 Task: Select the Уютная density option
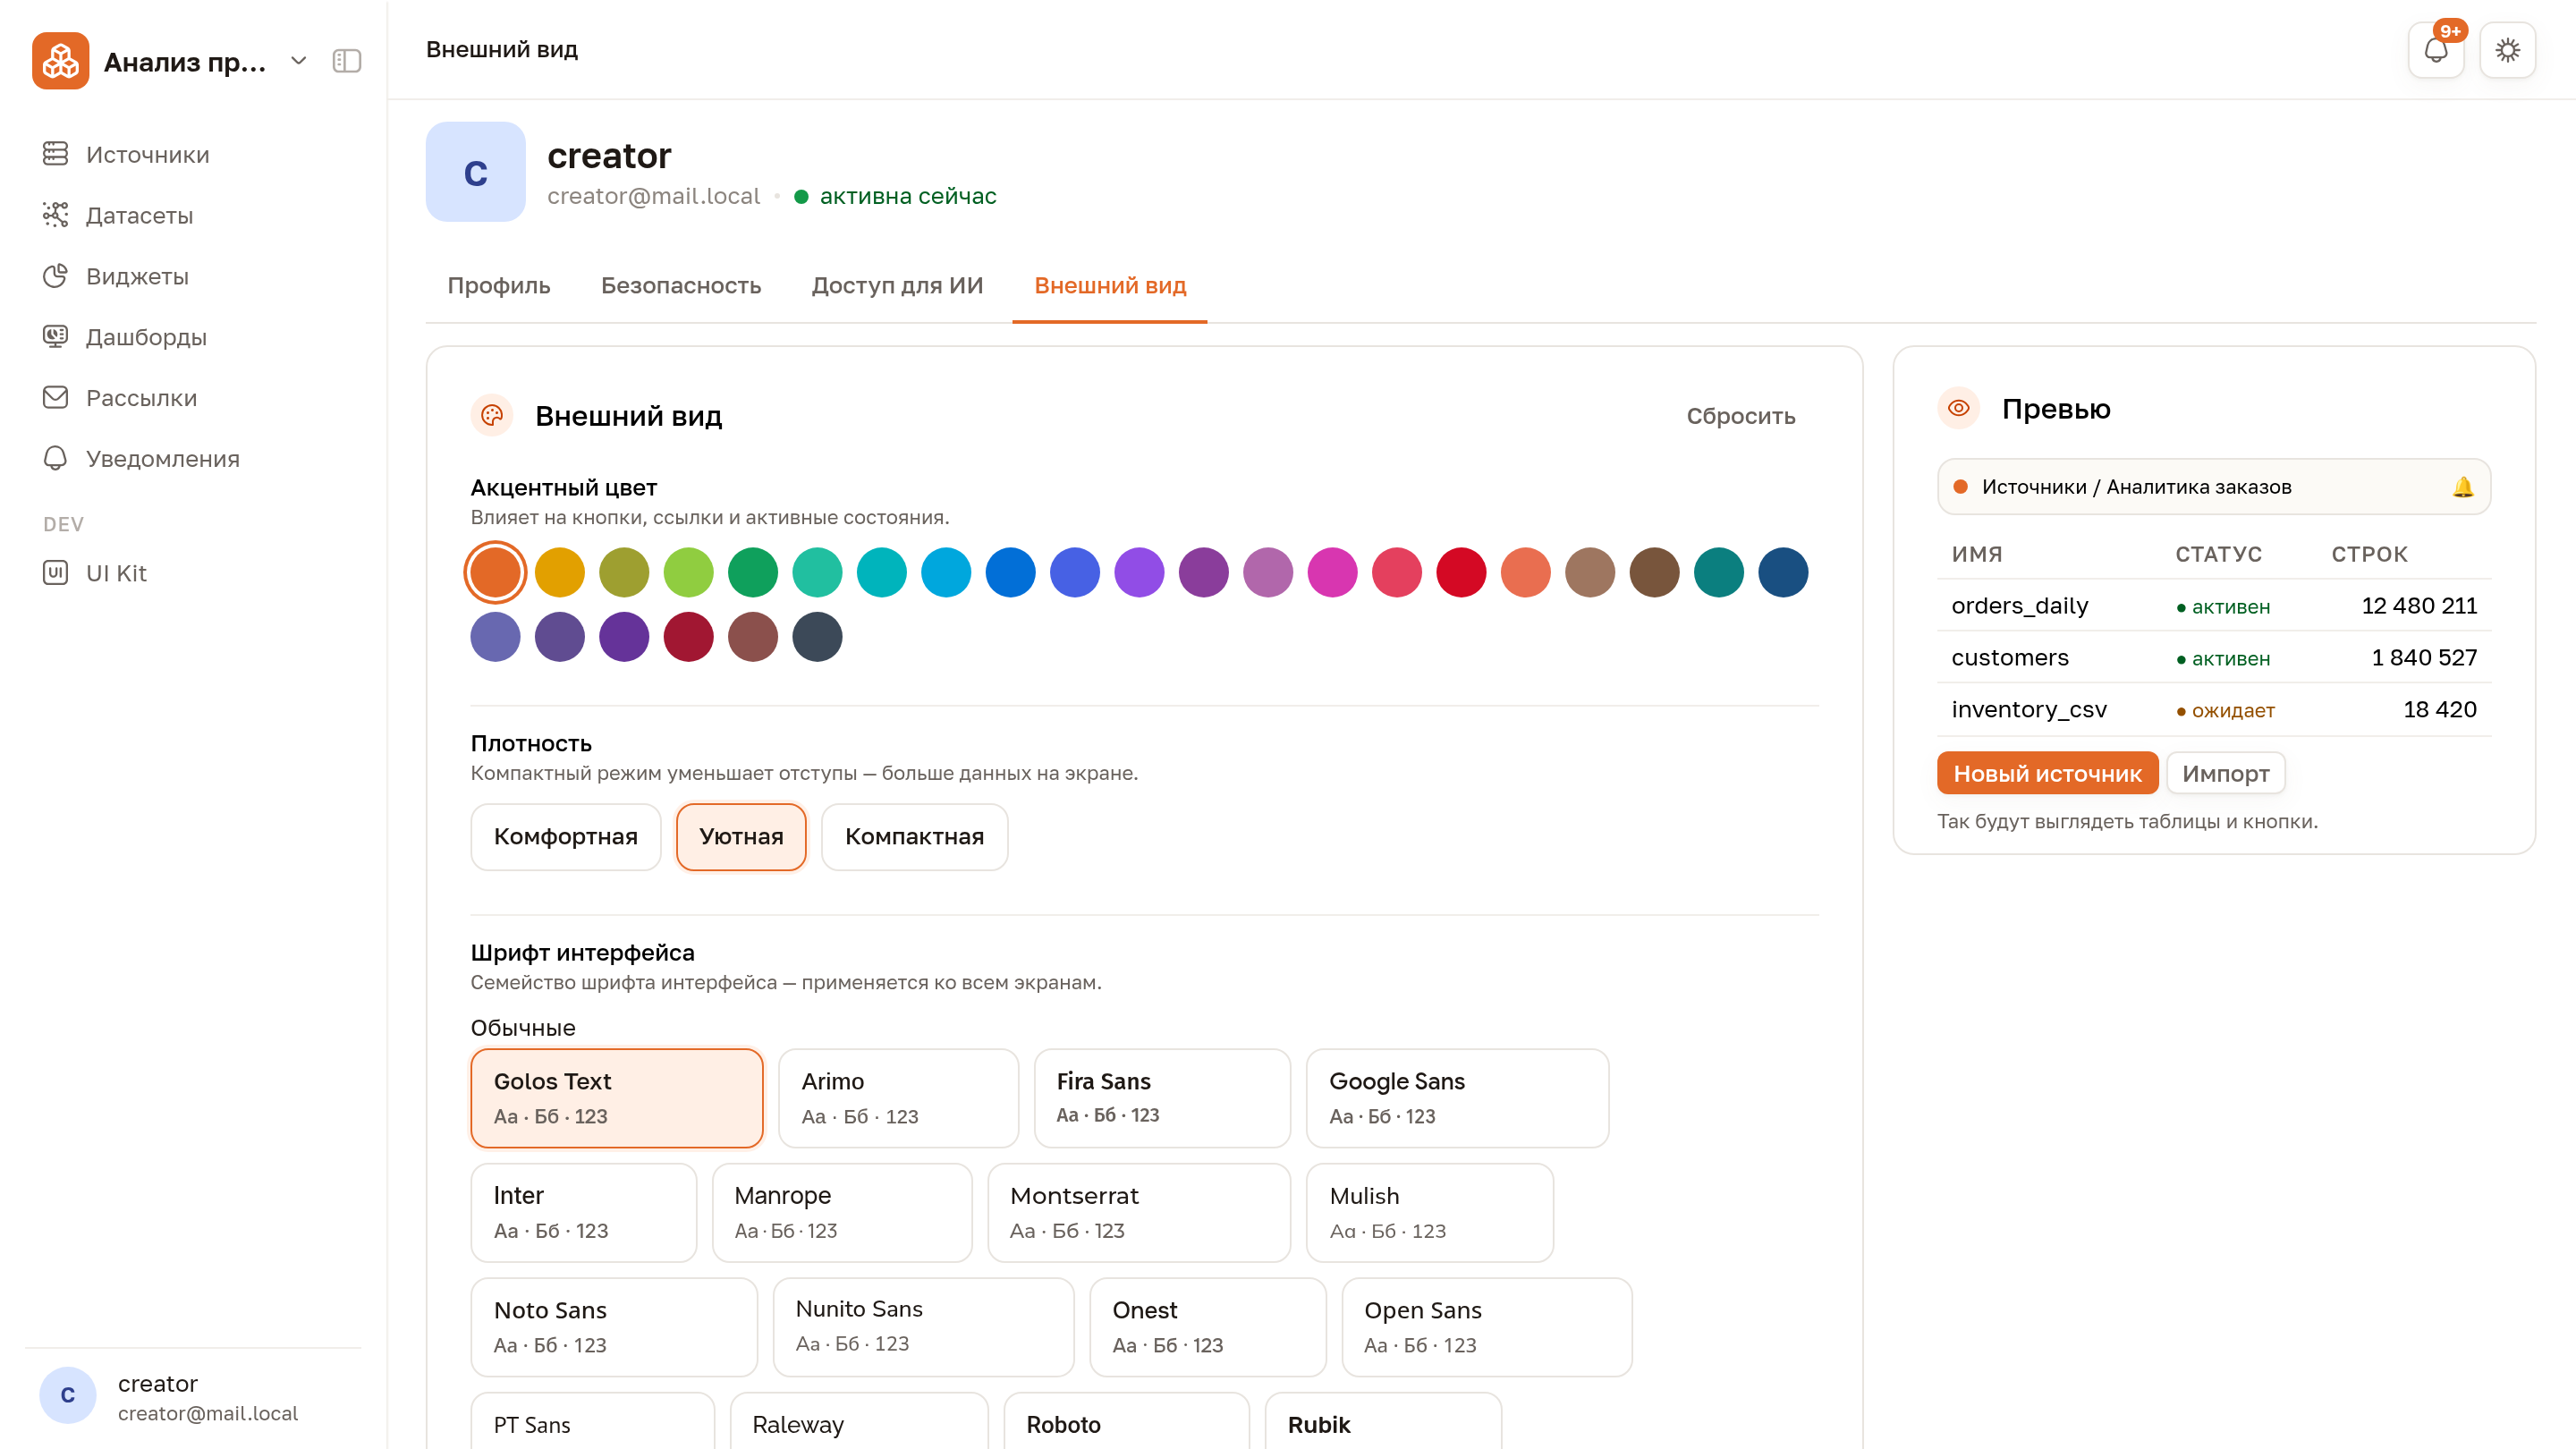[741, 837]
